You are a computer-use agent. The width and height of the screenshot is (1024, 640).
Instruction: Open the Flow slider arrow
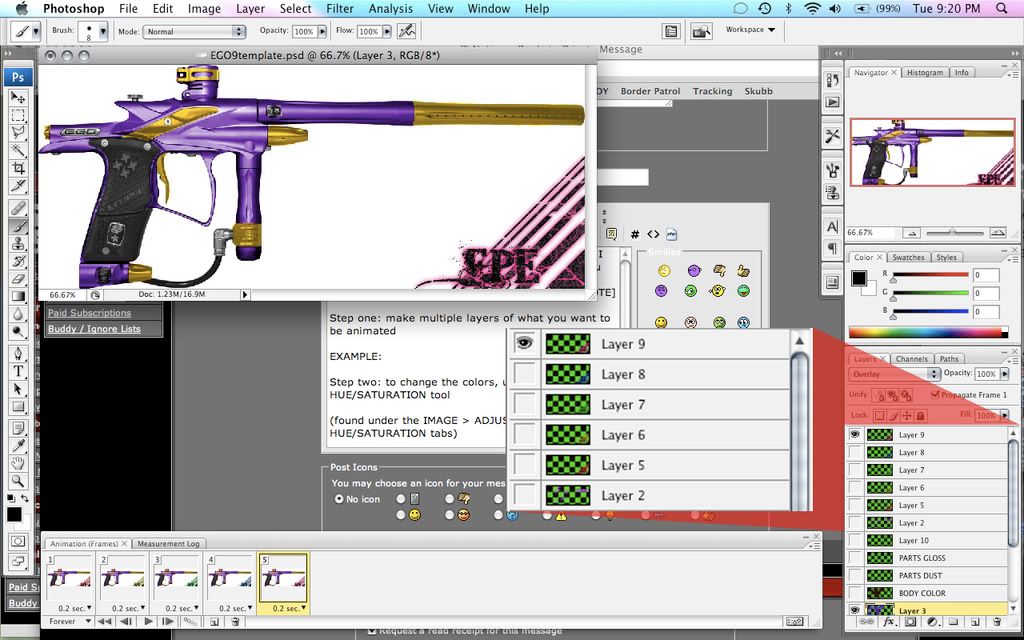387,31
